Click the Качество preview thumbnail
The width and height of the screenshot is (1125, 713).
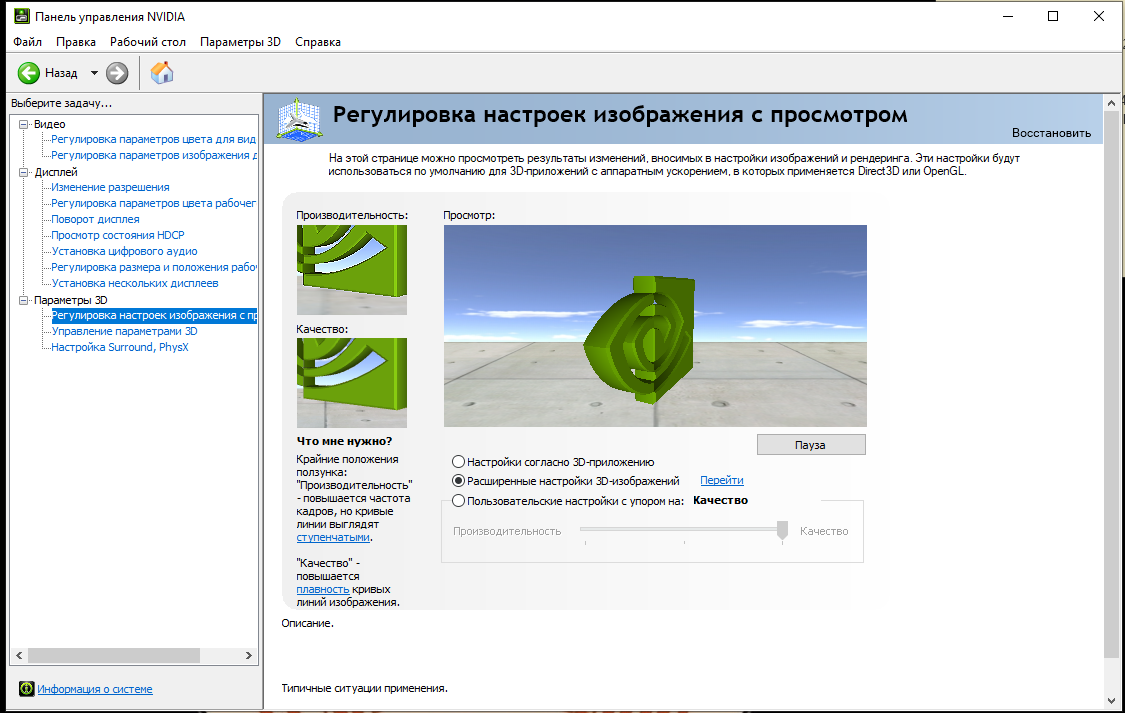point(352,383)
